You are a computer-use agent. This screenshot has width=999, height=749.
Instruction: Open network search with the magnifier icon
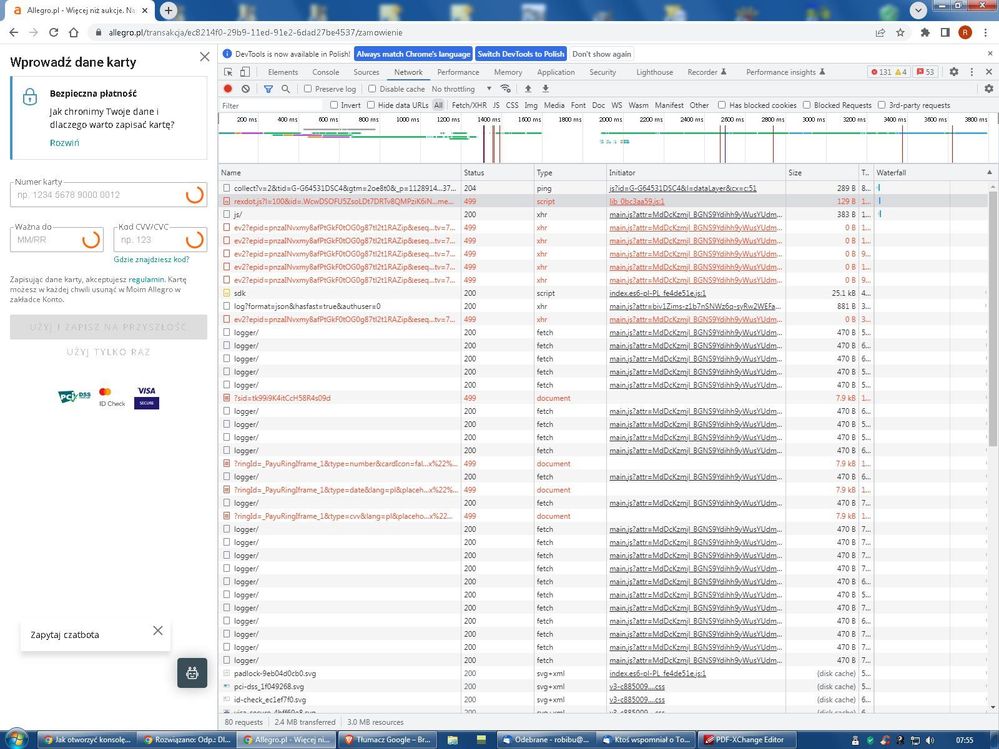pos(285,89)
